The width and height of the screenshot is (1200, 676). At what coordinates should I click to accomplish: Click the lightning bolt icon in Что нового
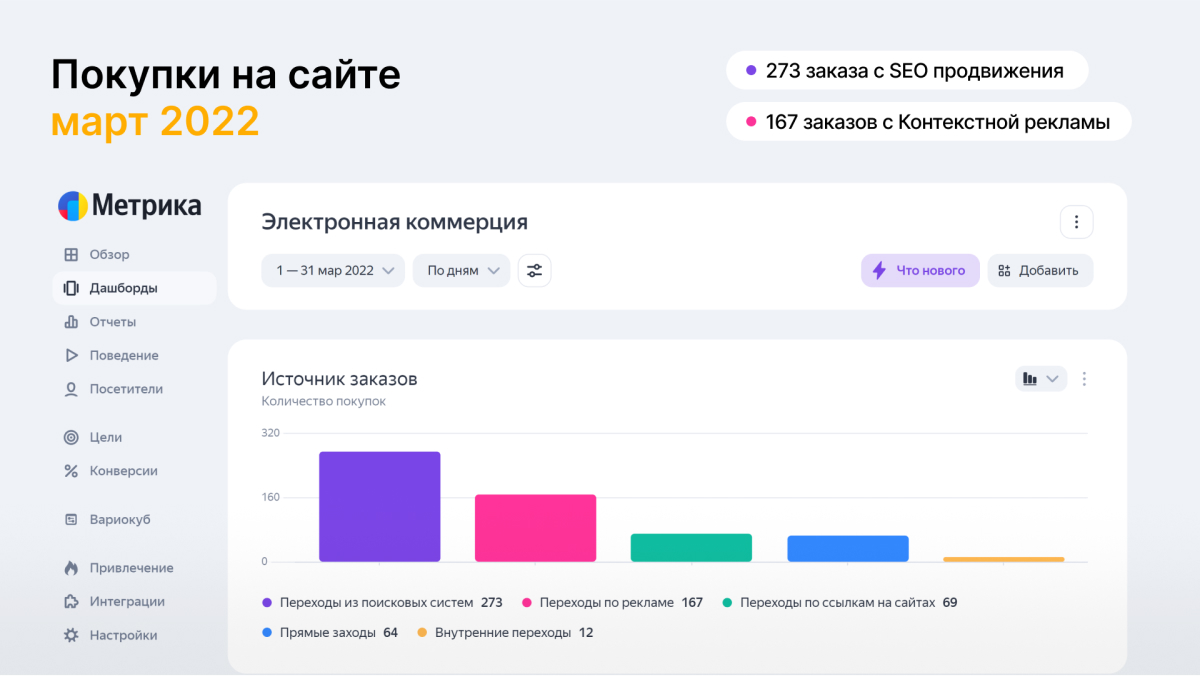(879, 270)
